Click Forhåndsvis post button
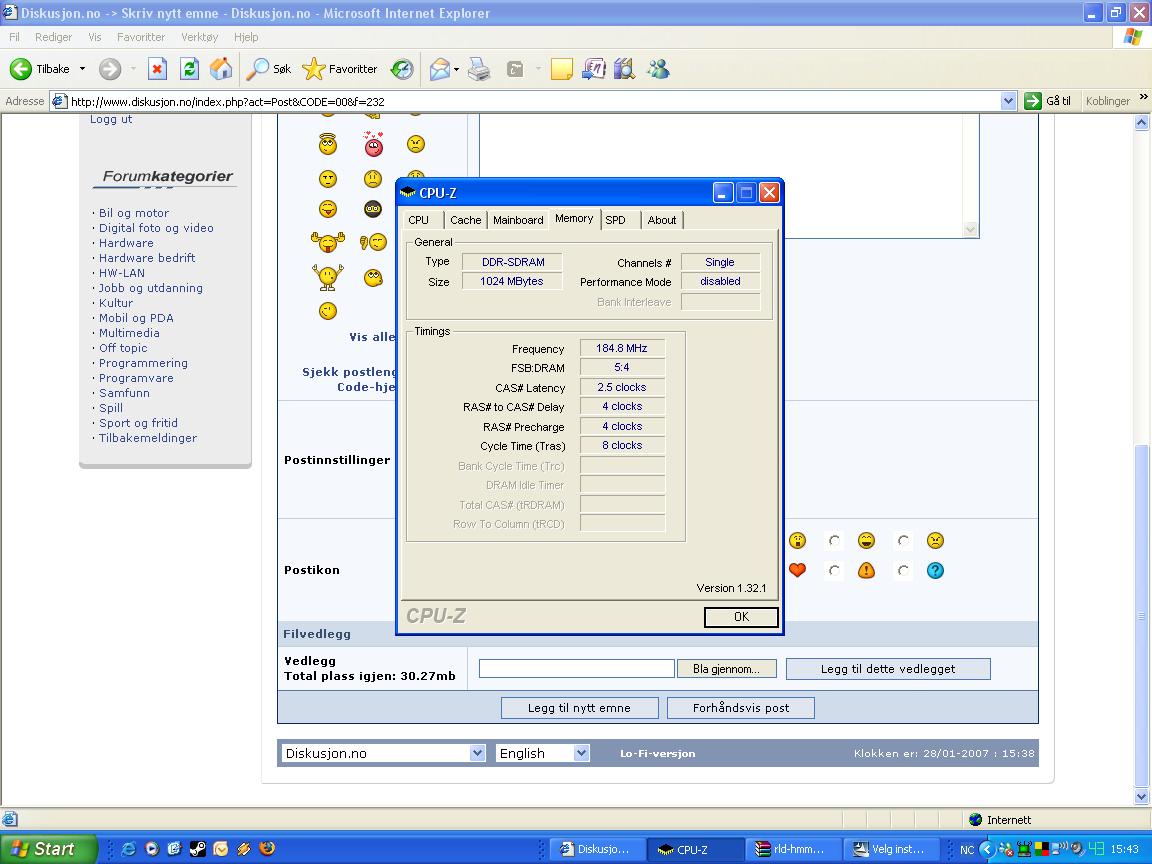The height and width of the screenshot is (864, 1152). coord(741,708)
